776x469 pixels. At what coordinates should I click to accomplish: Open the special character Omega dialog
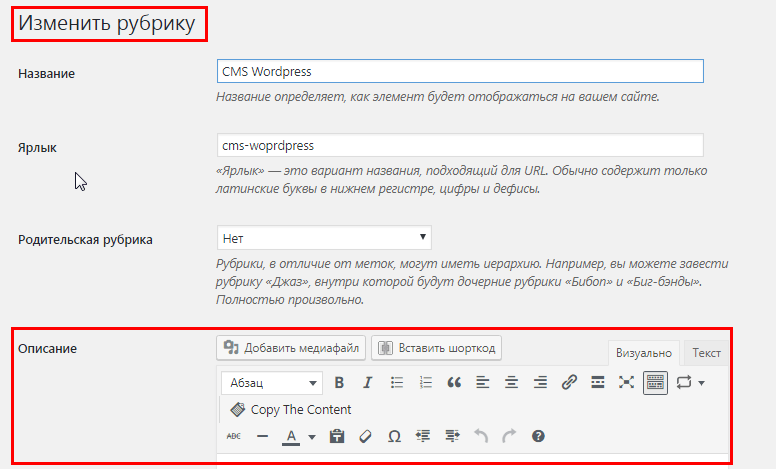click(394, 436)
